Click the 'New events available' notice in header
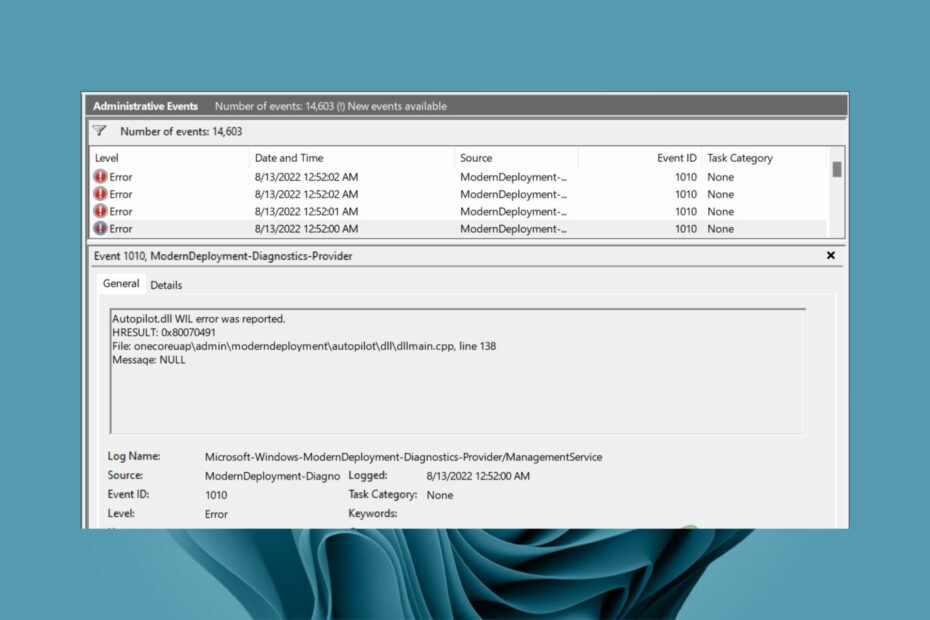The image size is (930, 620). coord(397,106)
